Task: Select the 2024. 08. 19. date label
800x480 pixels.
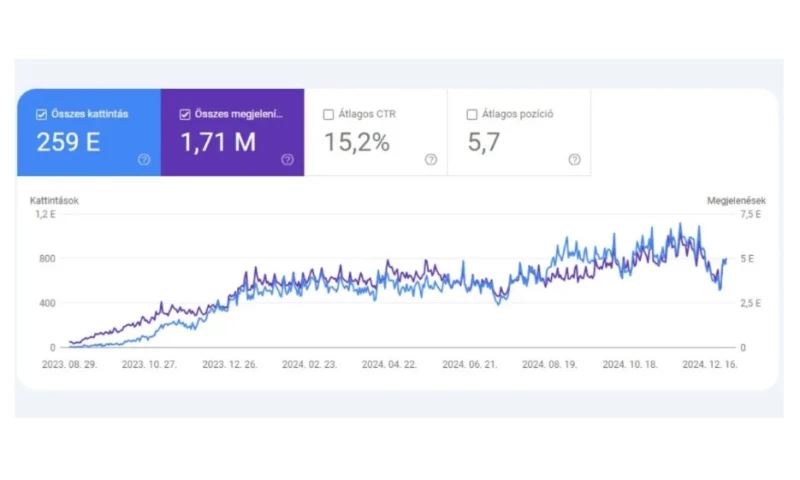Action: point(549,365)
